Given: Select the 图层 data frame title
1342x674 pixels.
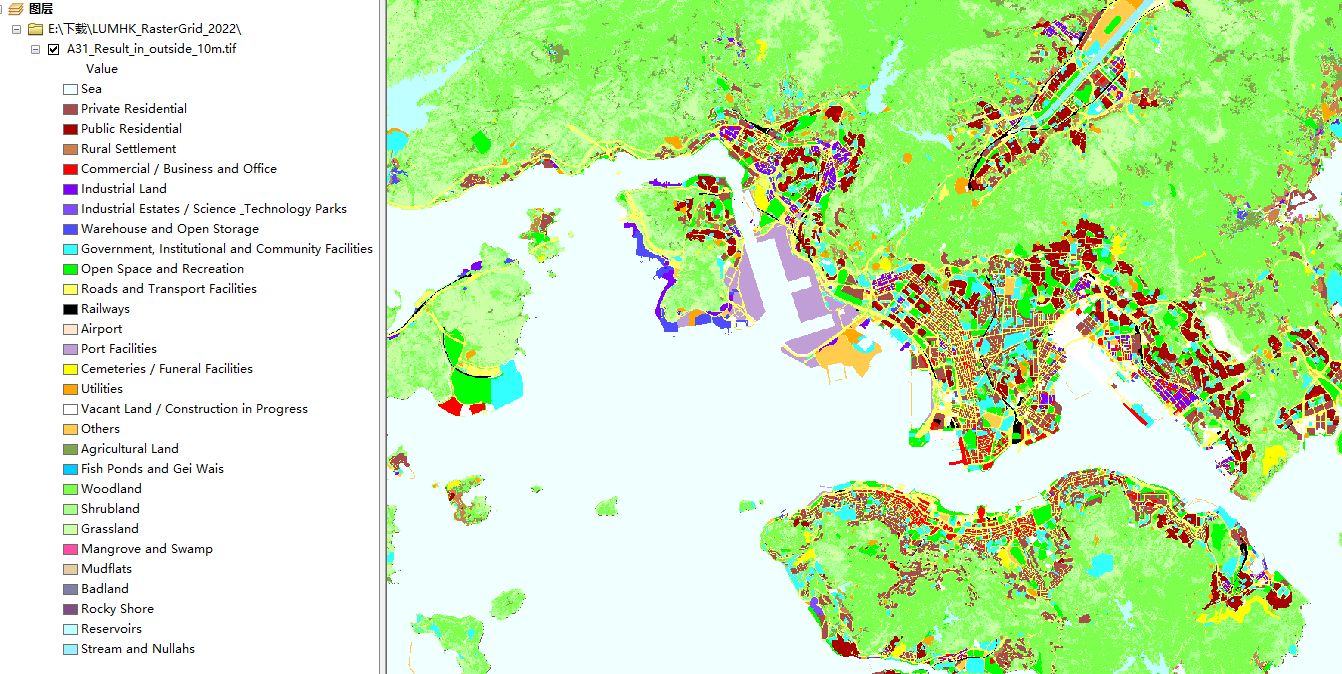Looking at the screenshot, I should (41, 9).
